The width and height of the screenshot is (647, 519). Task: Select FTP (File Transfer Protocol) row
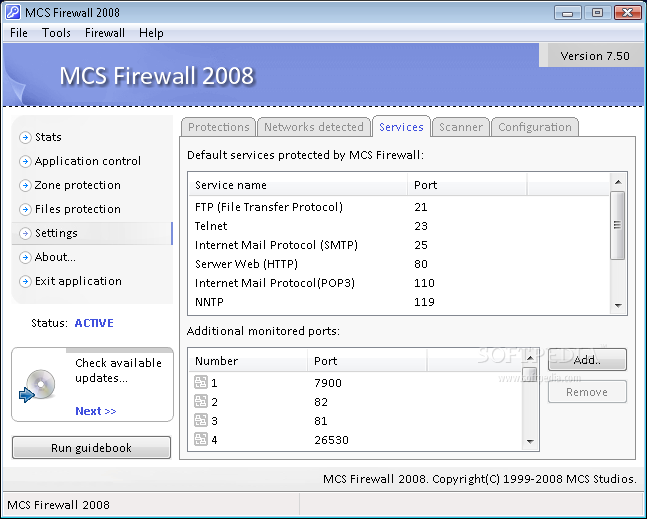pos(399,207)
